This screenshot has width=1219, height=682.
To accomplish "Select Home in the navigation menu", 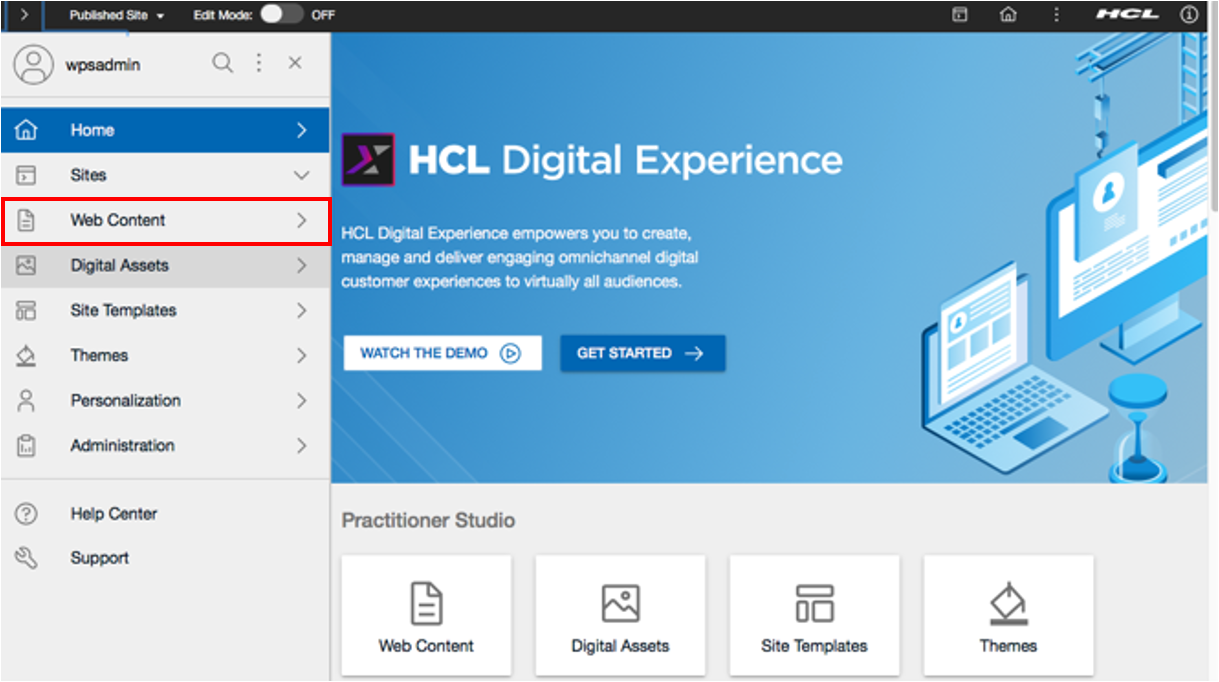I will (165, 130).
